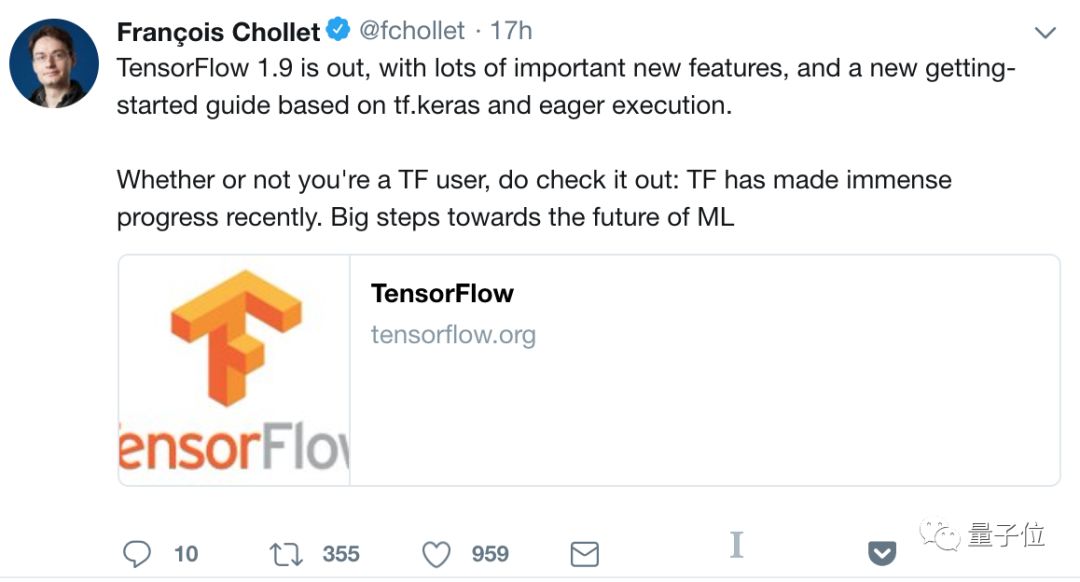This screenshot has width=1080, height=582.
Task: Visit the @fchollet handle link
Action: 411,31
